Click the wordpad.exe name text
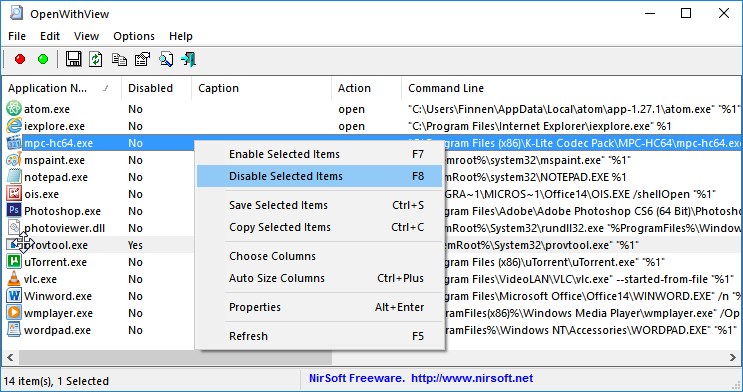Screen dimensions: 743x392 pyautogui.click(x=57, y=330)
